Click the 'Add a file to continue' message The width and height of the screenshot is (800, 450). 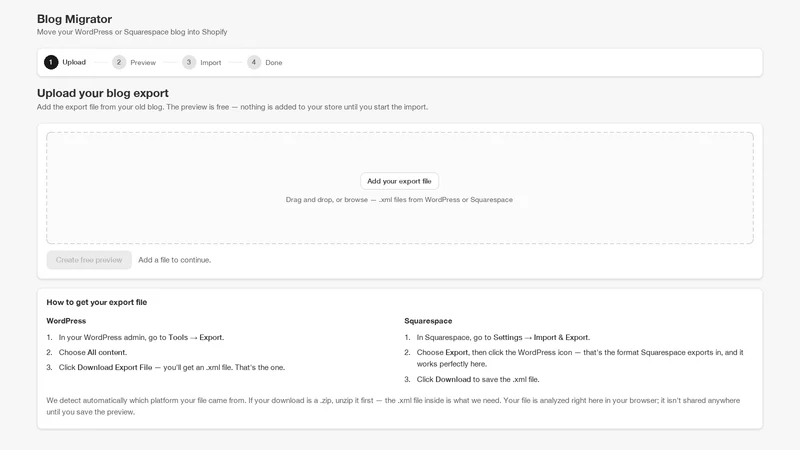click(x=174, y=260)
